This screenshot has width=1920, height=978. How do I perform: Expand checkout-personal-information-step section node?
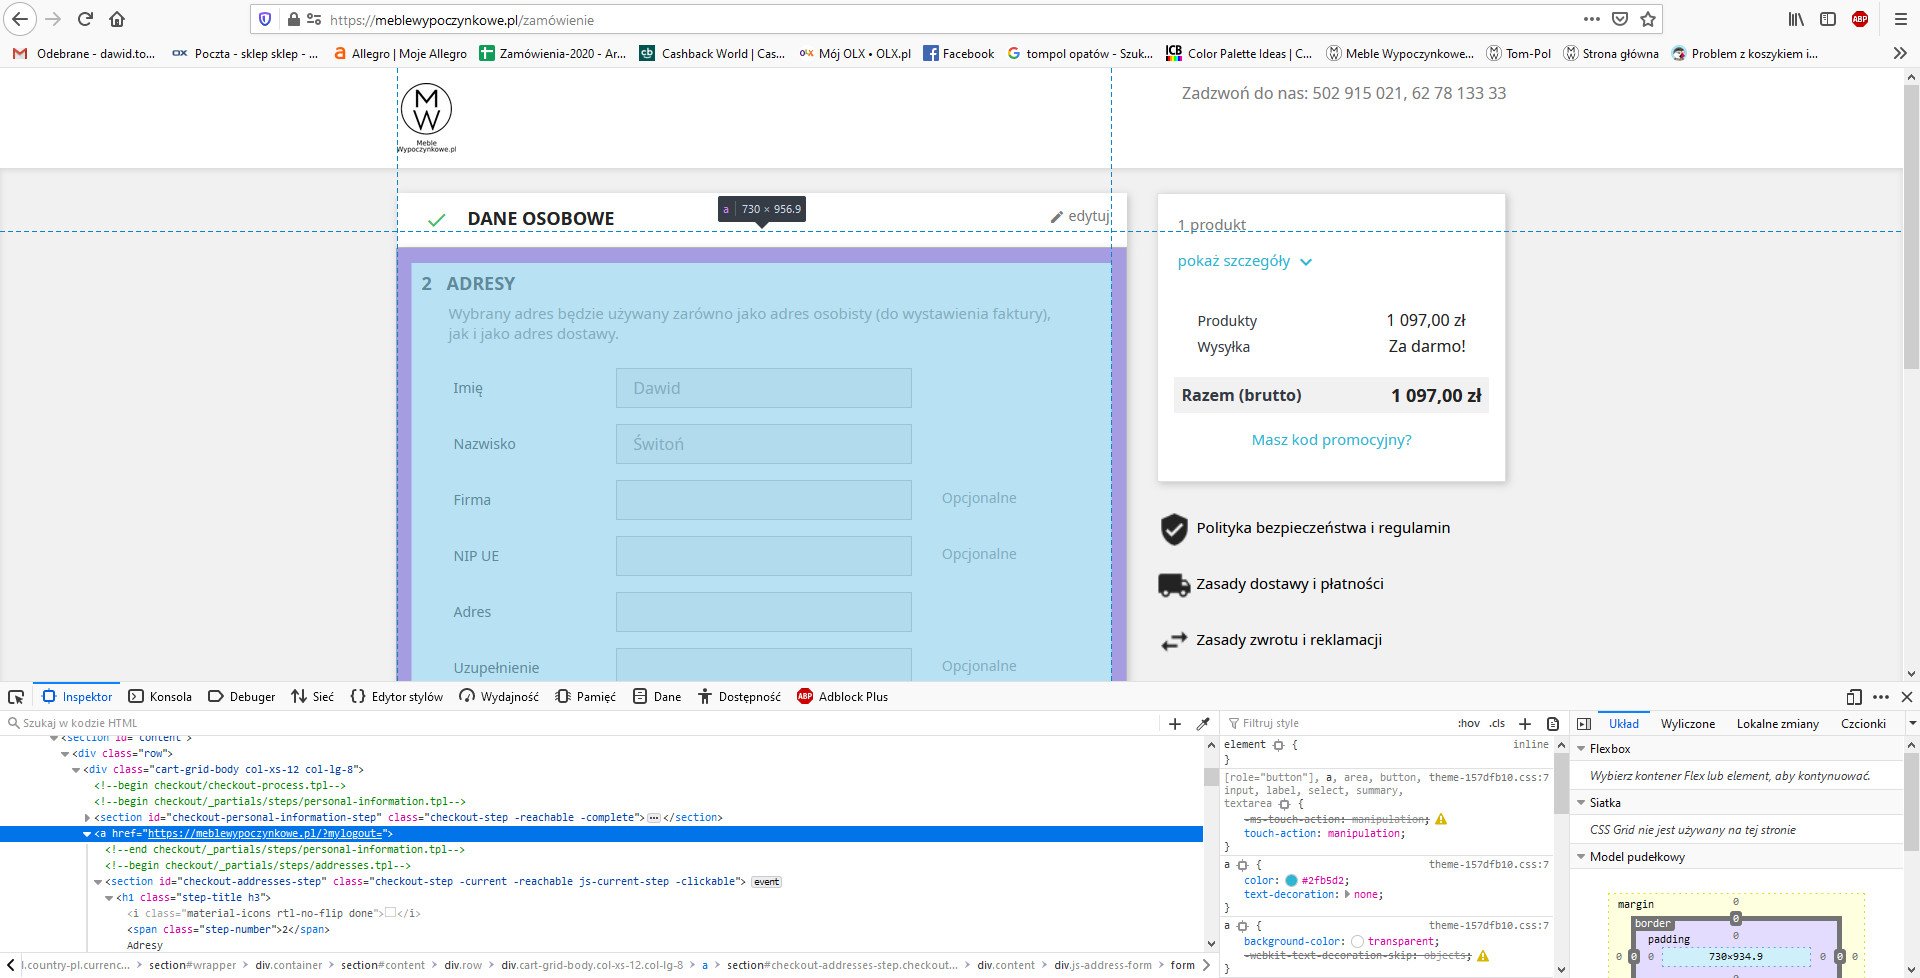pyautogui.click(x=87, y=818)
